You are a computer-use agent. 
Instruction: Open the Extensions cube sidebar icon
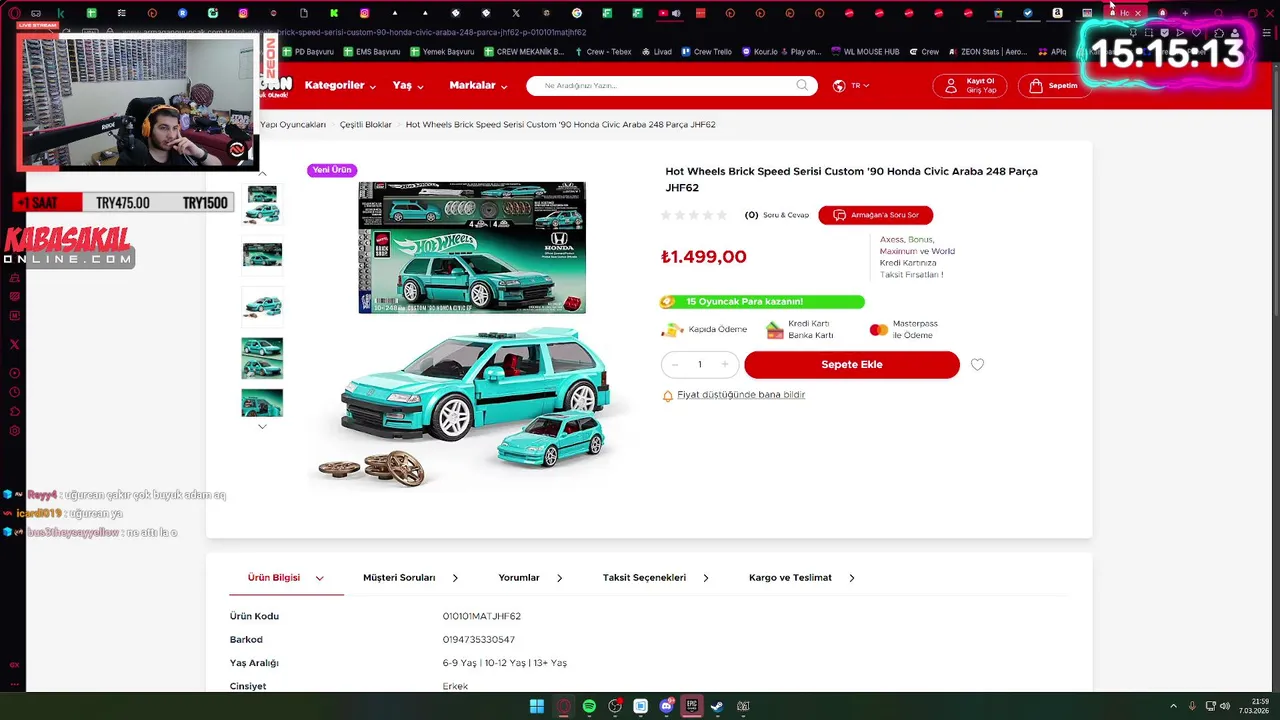pyautogui.click(x=14, y=411)
